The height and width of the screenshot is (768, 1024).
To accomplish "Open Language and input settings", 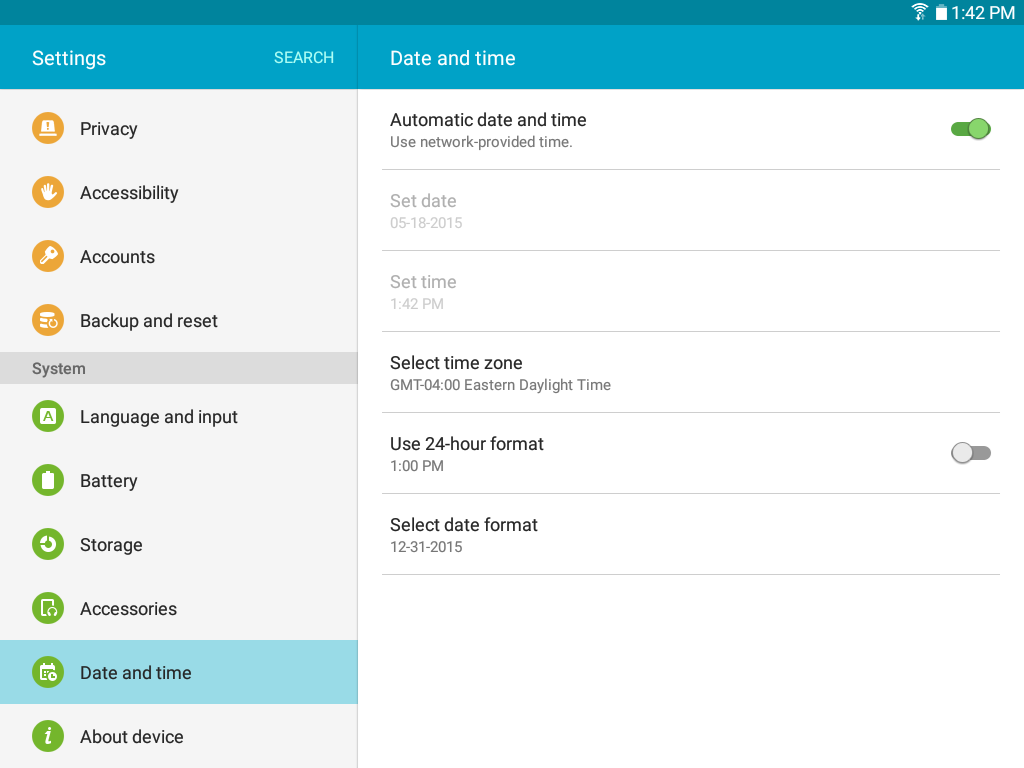I will pos(179,417).
